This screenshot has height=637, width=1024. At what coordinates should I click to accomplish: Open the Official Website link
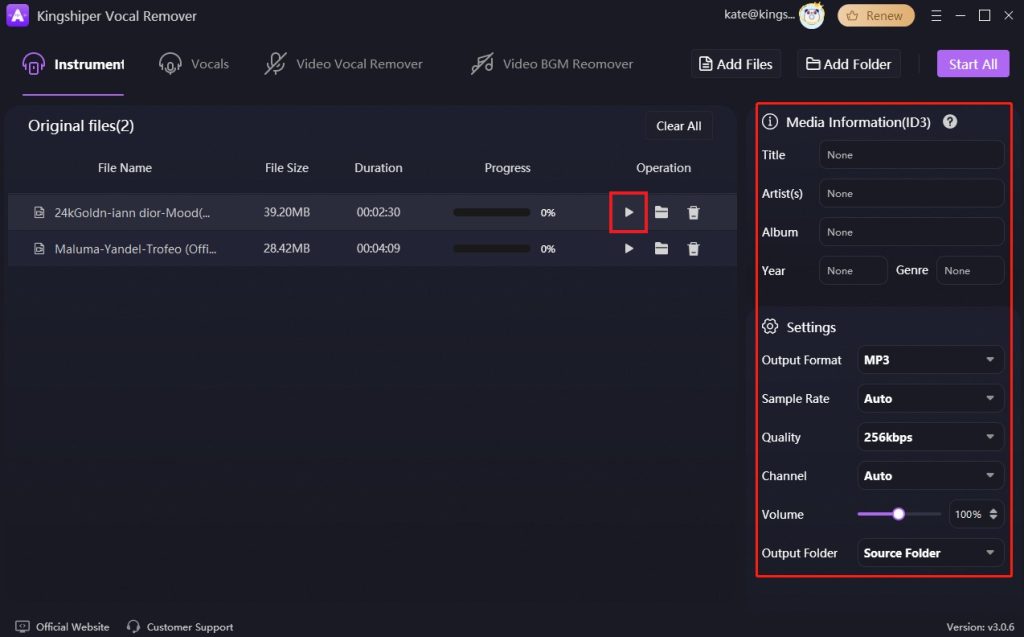(72, 627)
